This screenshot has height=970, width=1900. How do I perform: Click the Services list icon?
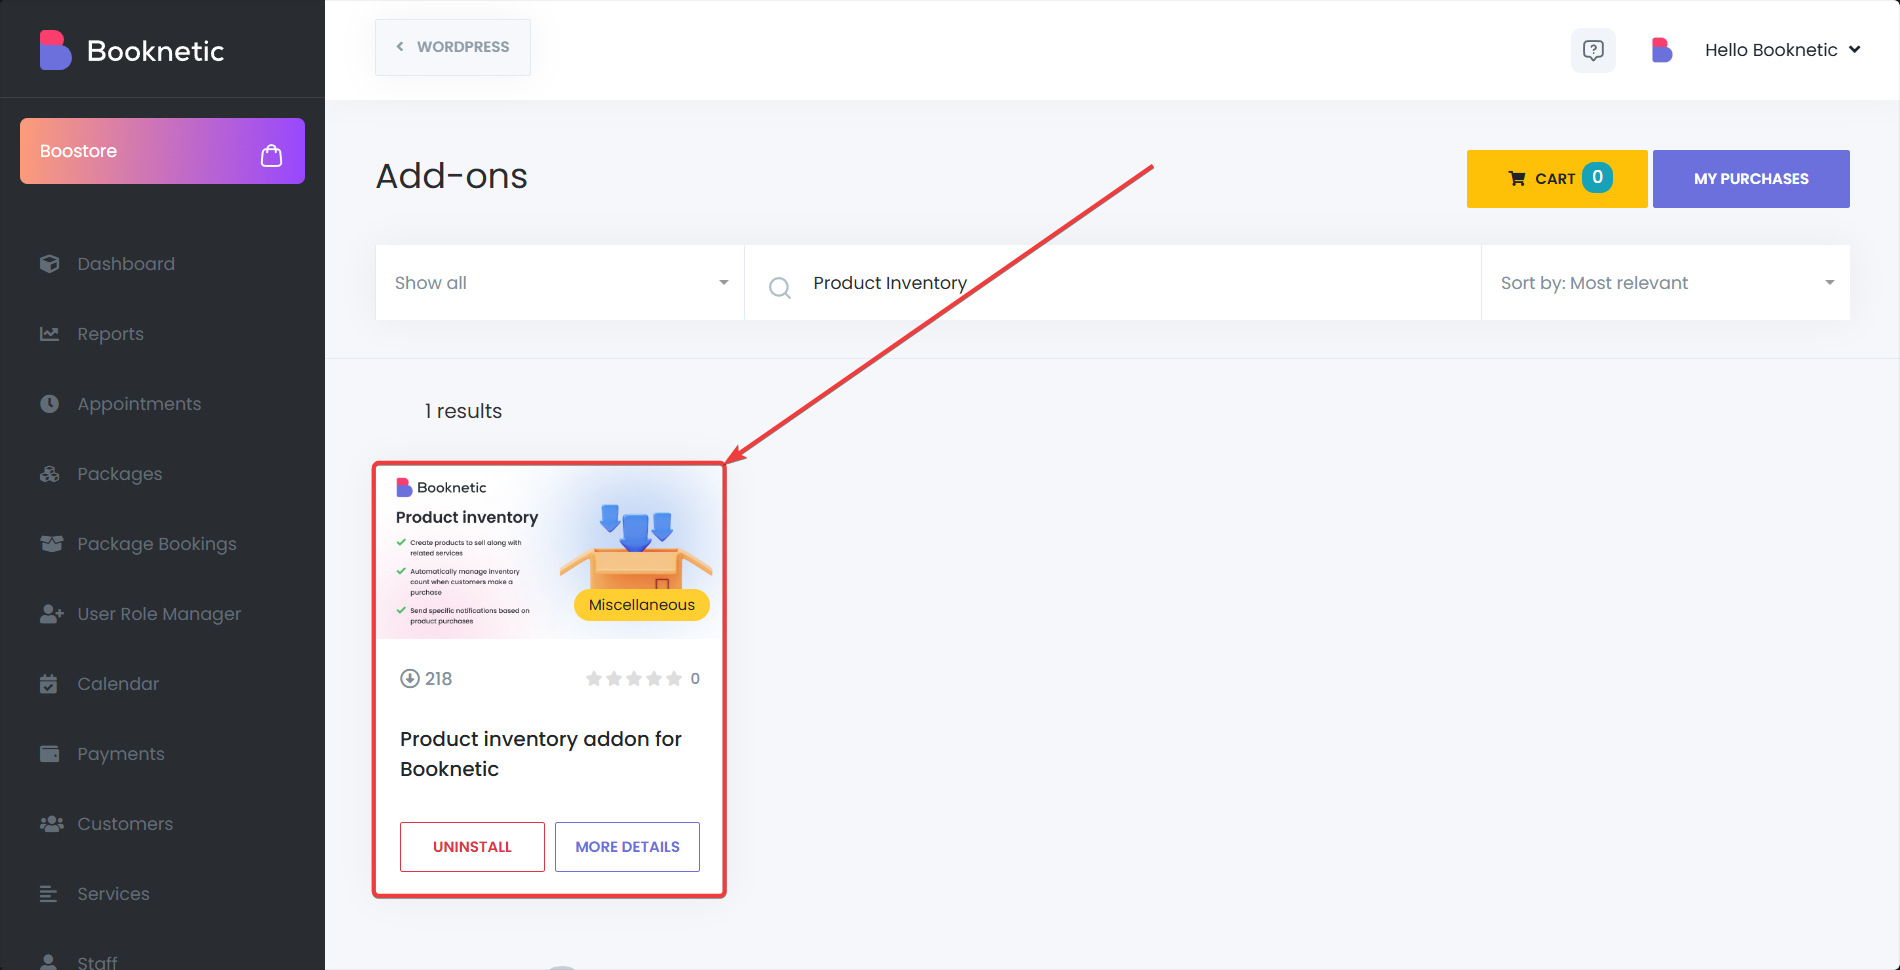click(x=49, y=894)
